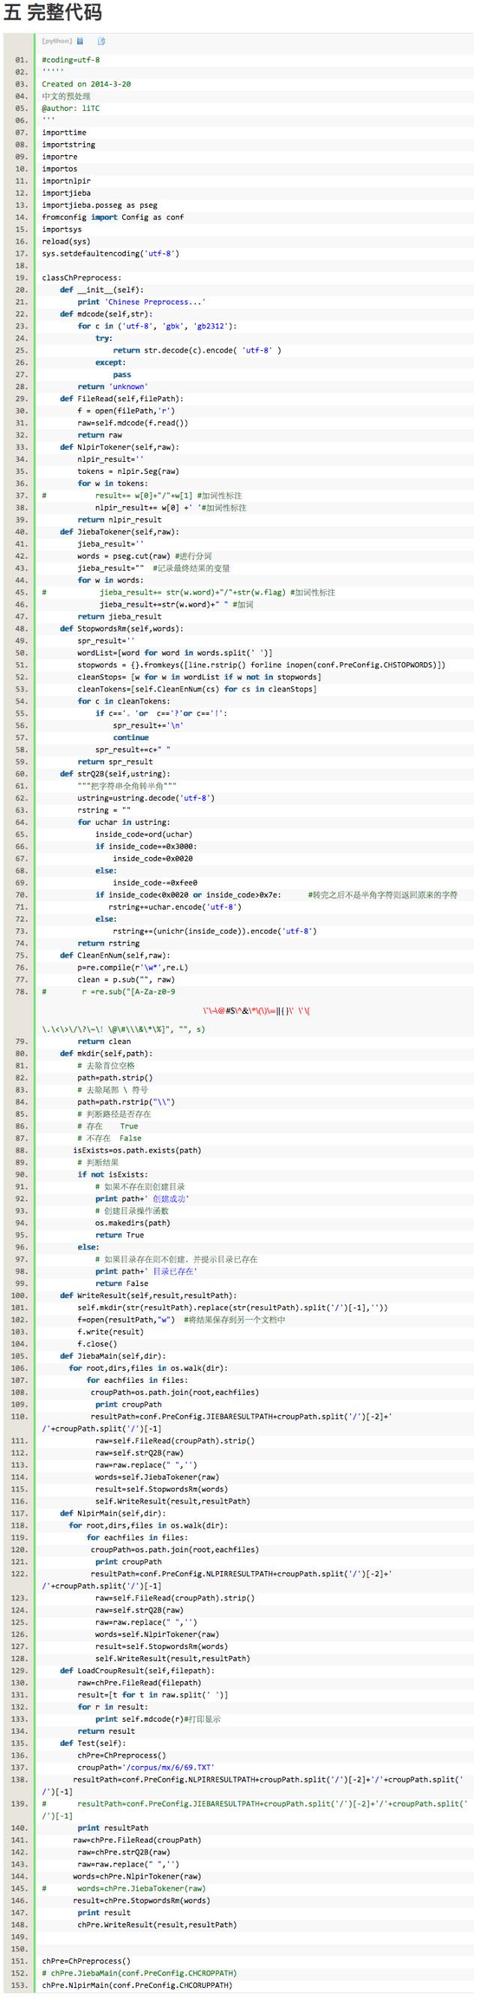Viewport: 480px width, 2000px height.
Task: Click 'sys.setdefaultencoding('utf-8')' line
Action: coord(111,253)
